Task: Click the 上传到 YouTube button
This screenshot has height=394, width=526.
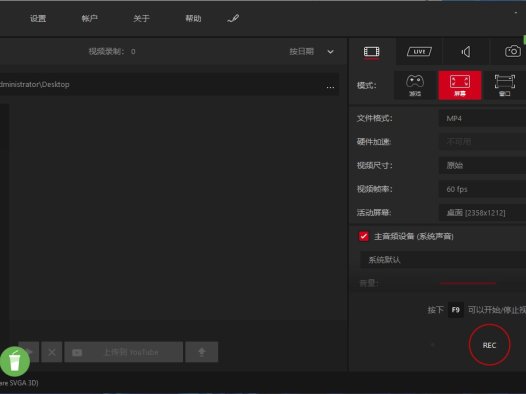Action: pos(123,352)
